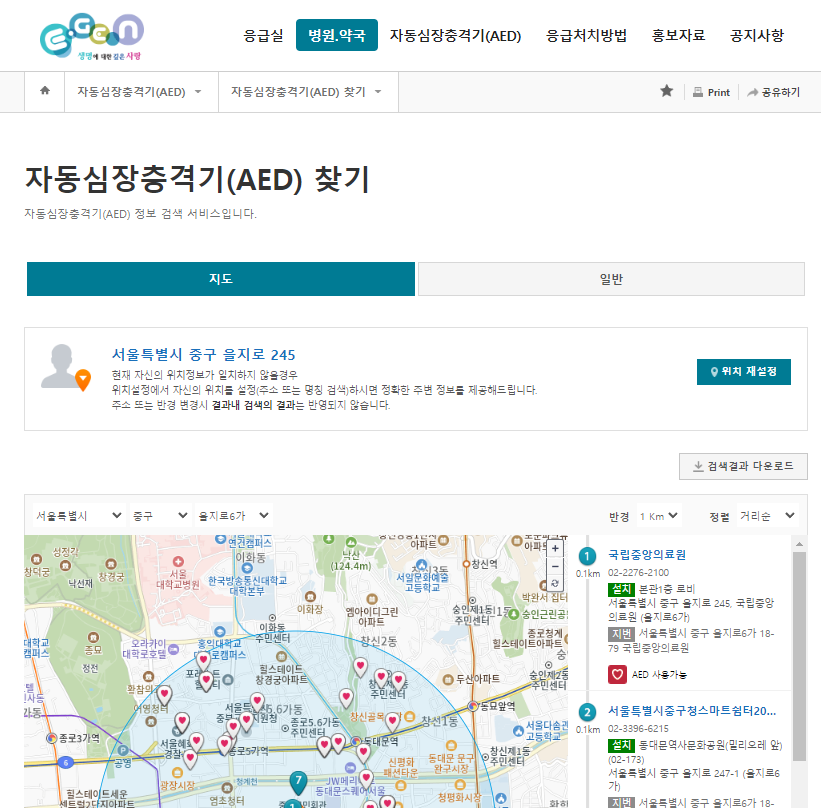
Task: Click the 두산아파트 map marker icon
Action: pyautogui.click(x=448, y=680)
